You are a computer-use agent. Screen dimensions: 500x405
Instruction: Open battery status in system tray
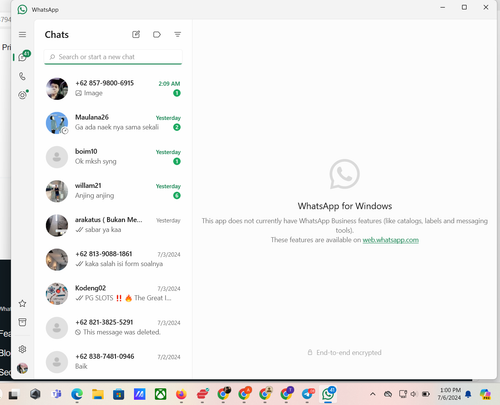[426, 394]
